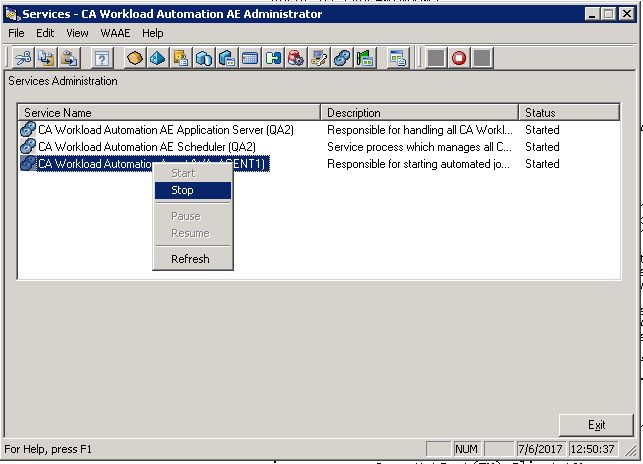Click the green flag toolbar icon

coord(365,58)
